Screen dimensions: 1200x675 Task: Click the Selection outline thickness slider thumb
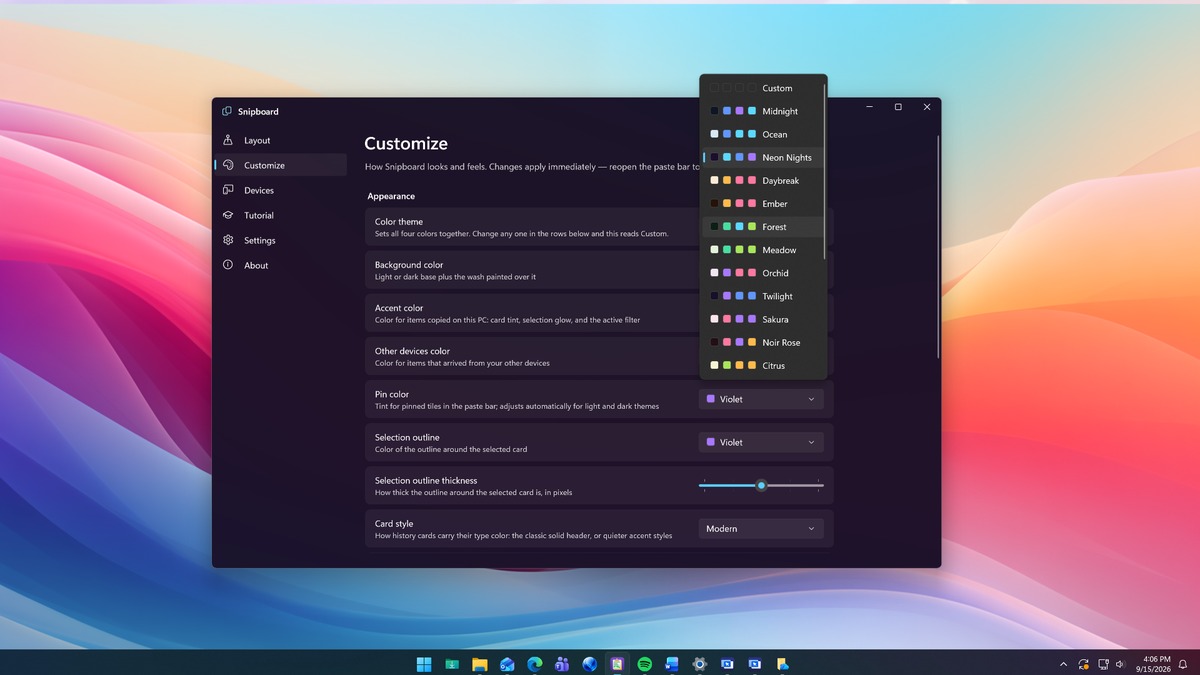(761, 485)
